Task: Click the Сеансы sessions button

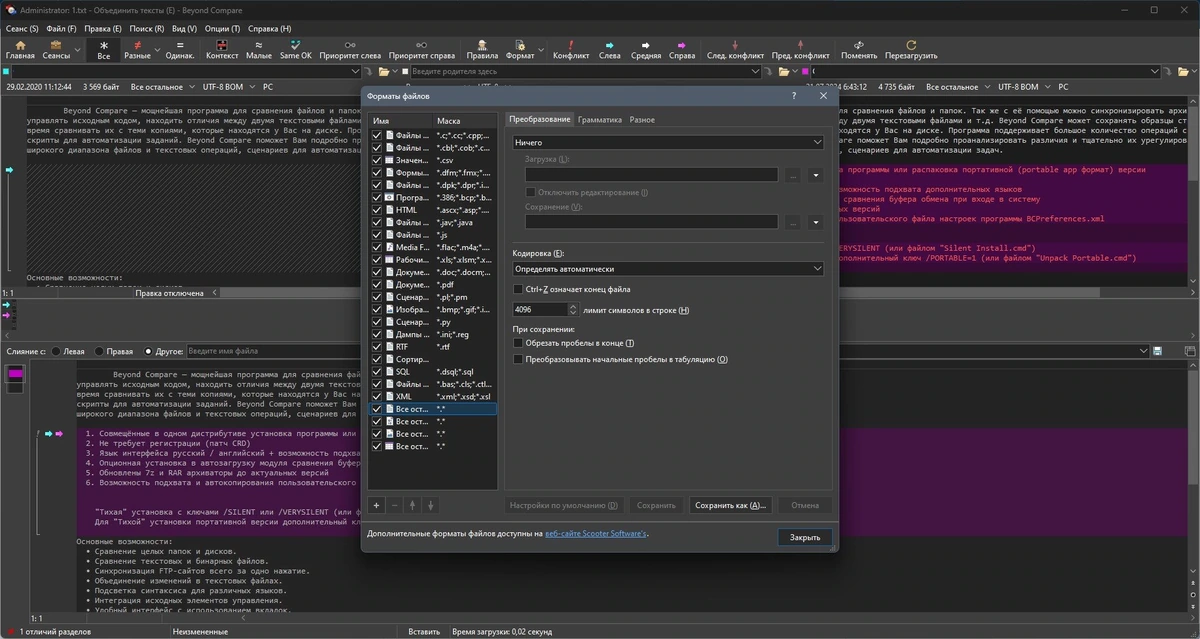Action: click(x=56, y=50)
